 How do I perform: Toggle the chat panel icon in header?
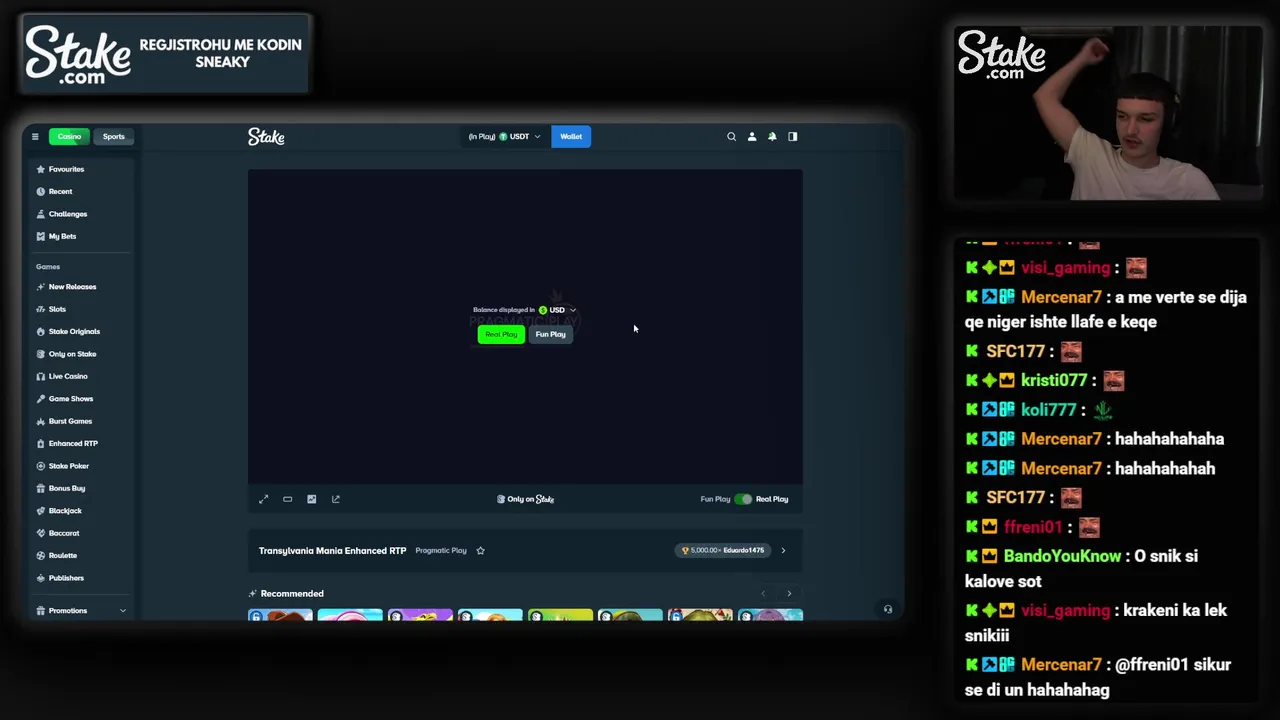pyautogui.click(x=793, y=137)
